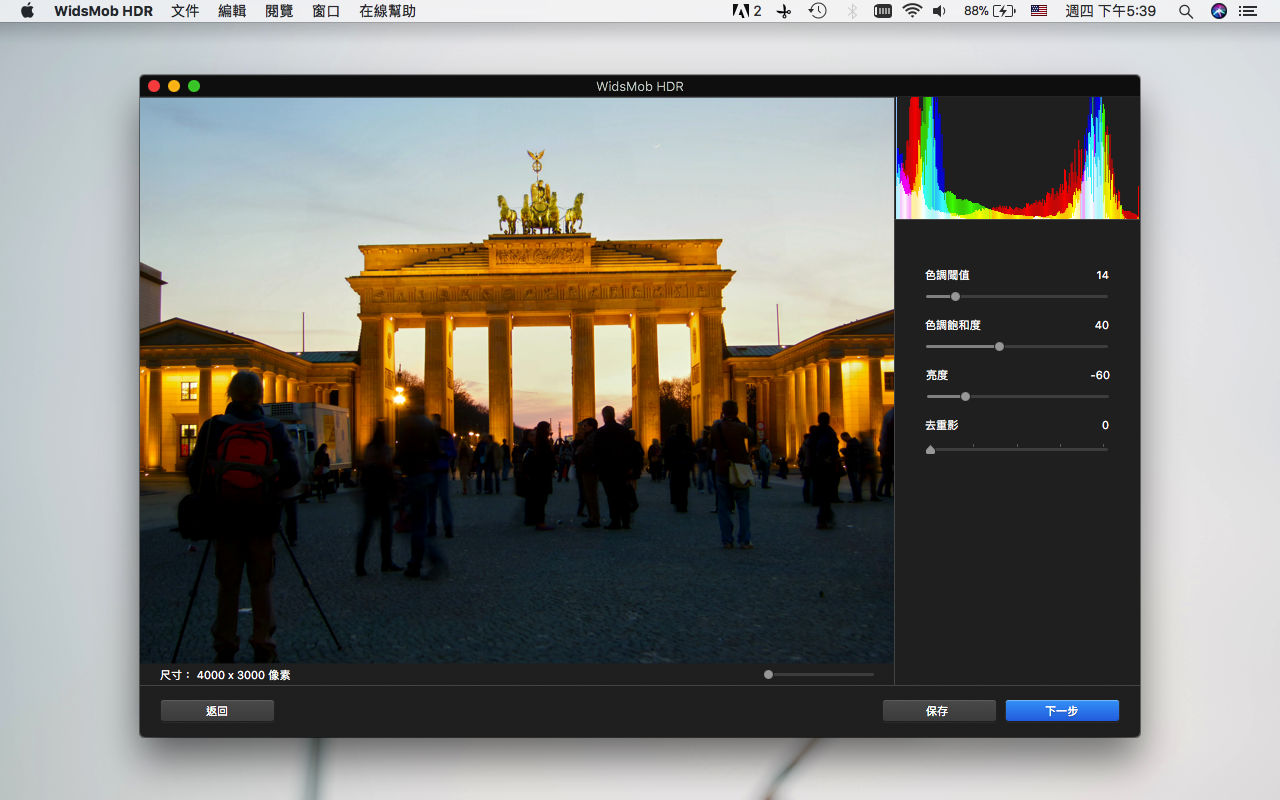The width and height of the screenshot is (1280, 800).
Task: Open the Time Machine menu bar icon
Action: [818, 11]
